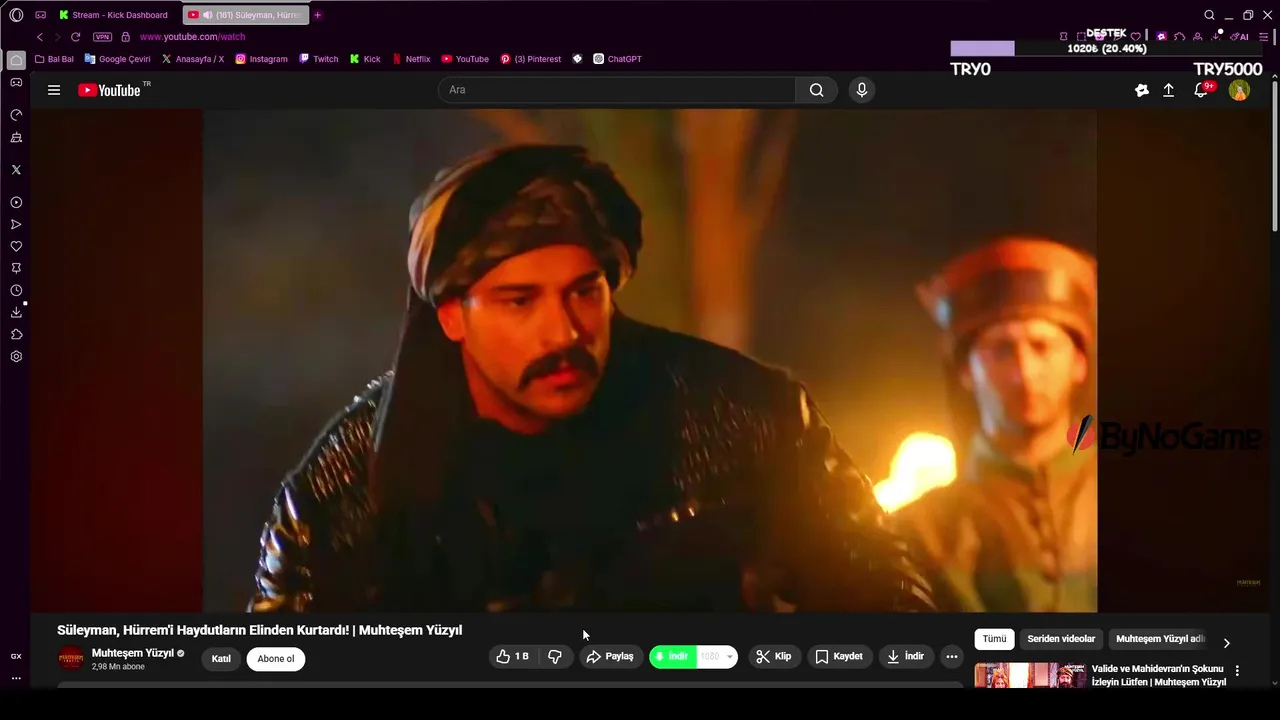Open YouTube hamburger guide menu
The width and height of the screenshot is (1280, 720).
pyautogui.click(x=54, y=90)
